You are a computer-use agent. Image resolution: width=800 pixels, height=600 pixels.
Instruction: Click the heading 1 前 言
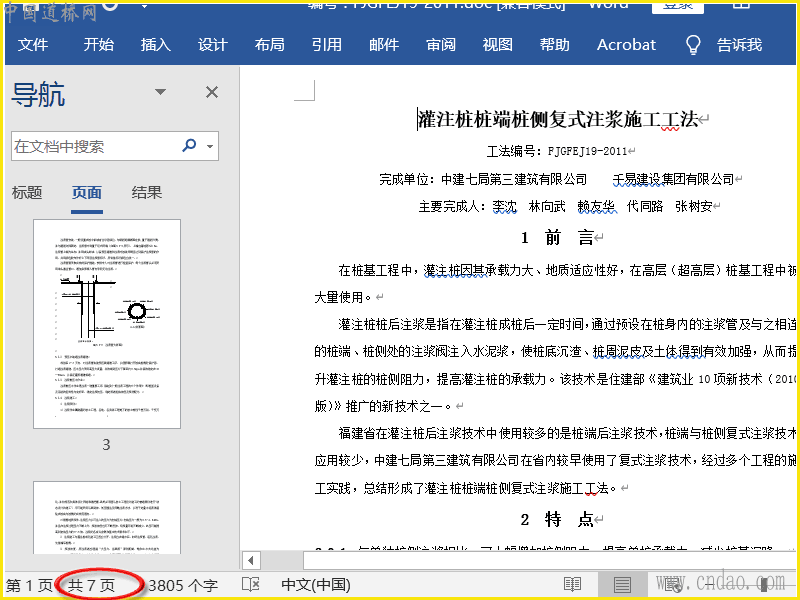(x=557, y=237)
